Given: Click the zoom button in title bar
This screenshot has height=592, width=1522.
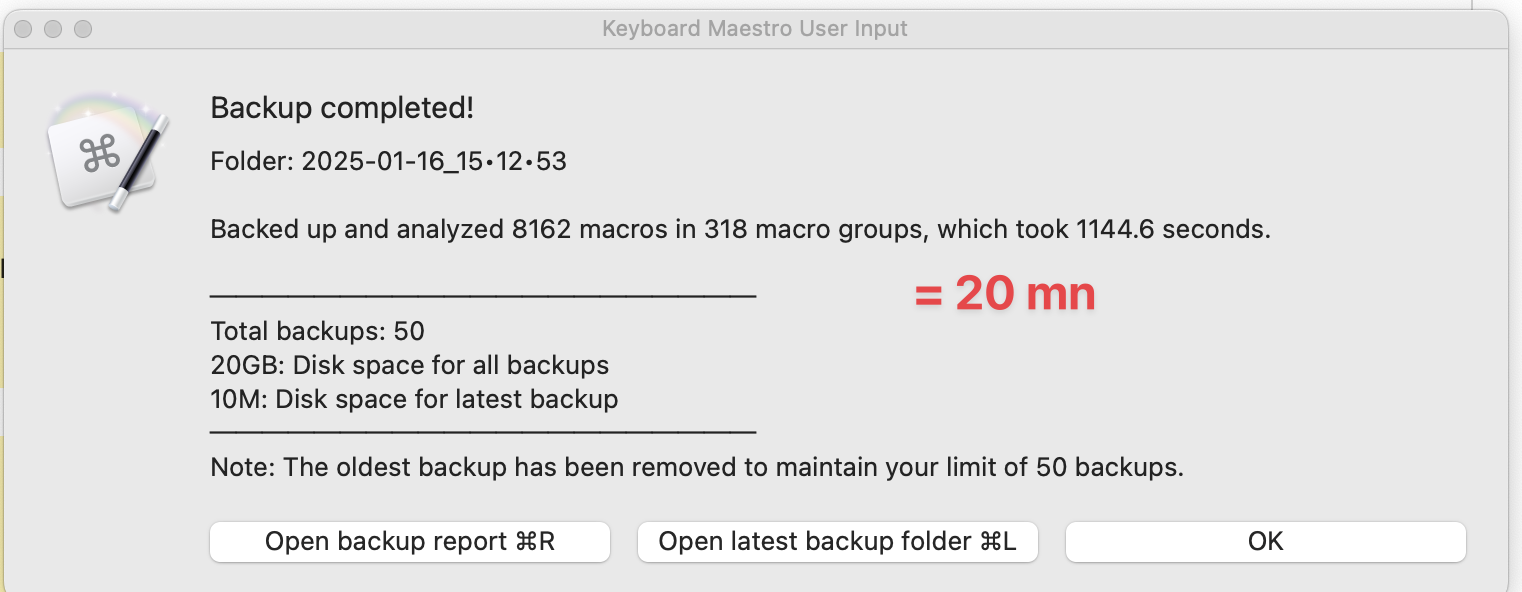Looking at the screenshot, I should tap(83, 29).
